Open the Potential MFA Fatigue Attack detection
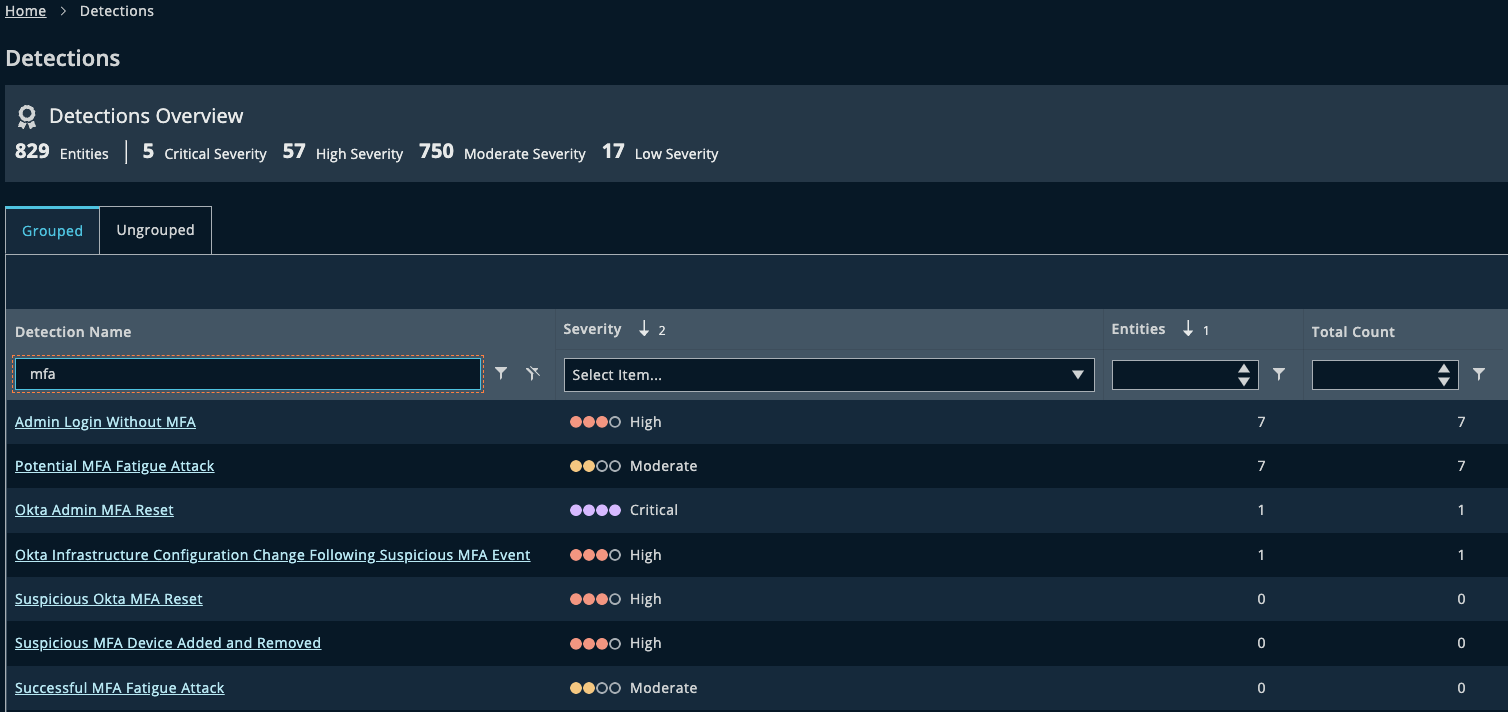The width and height of the screenshot is (1508, 712). tap(114, 466)
